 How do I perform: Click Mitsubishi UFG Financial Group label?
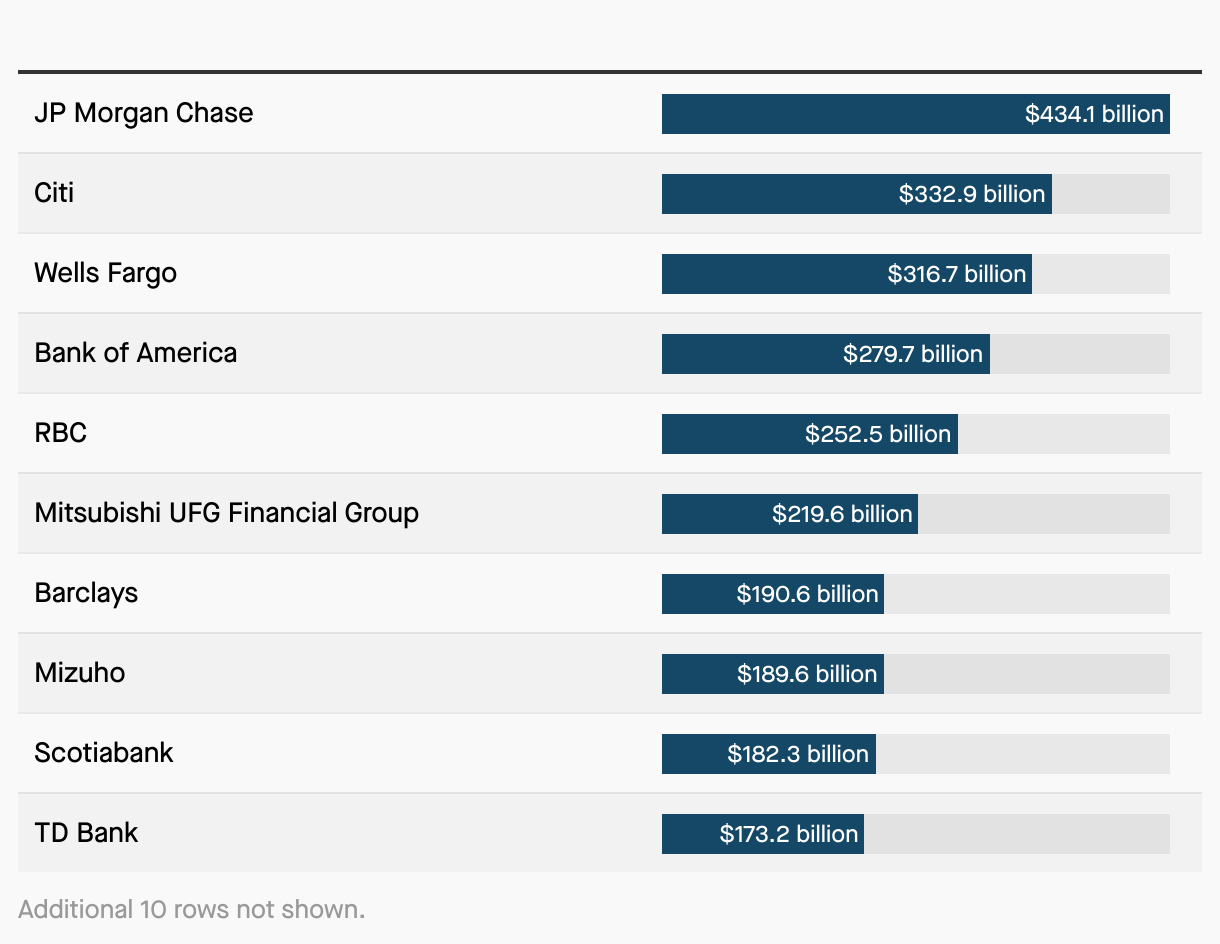[227, 513]
